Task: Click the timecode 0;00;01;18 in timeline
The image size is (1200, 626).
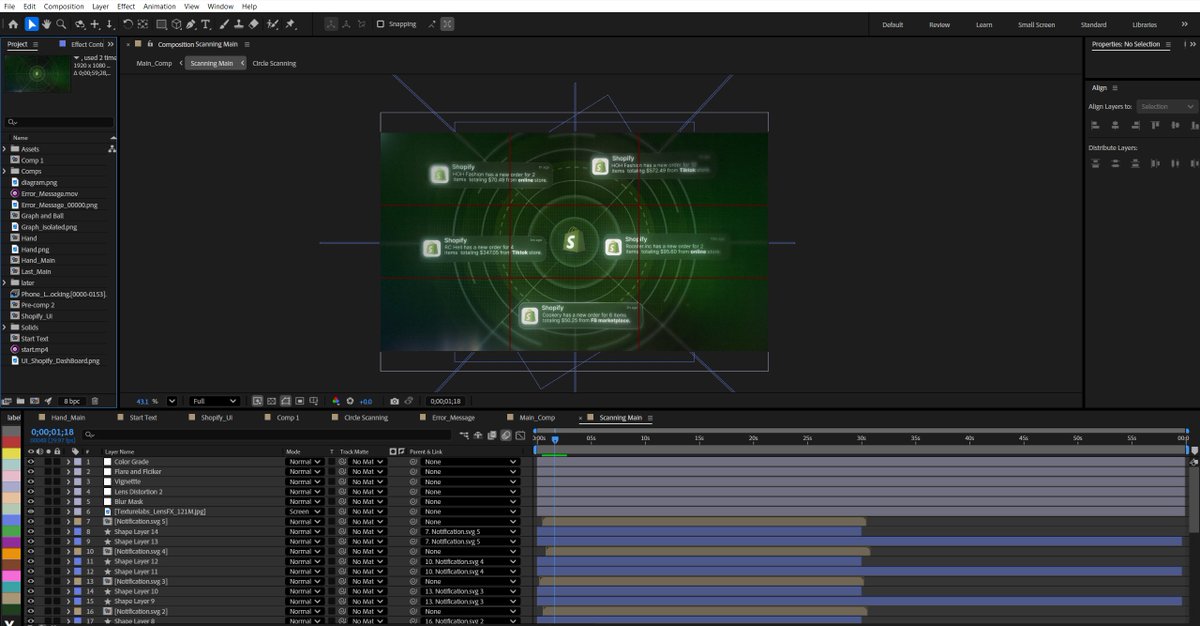Action: pyautogui.click(x=52, y=432)
